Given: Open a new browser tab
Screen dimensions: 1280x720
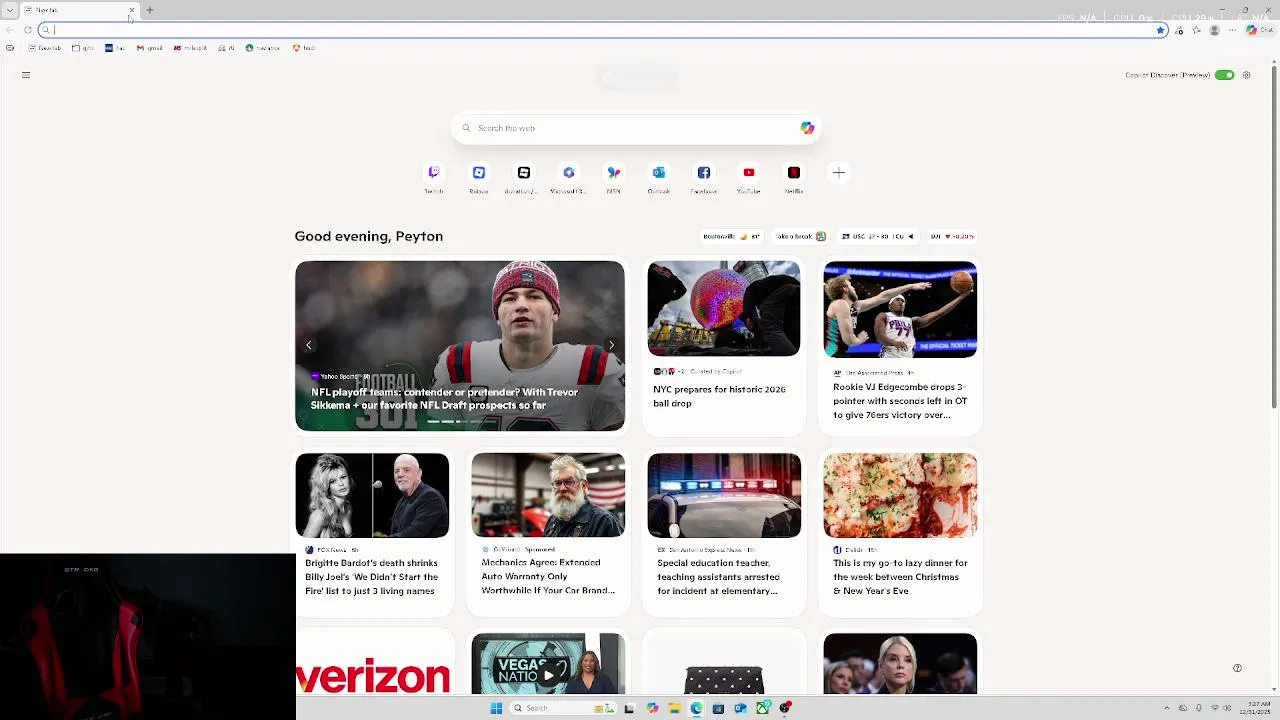Looking at the screenshot, I should click(x=150, y=10).
